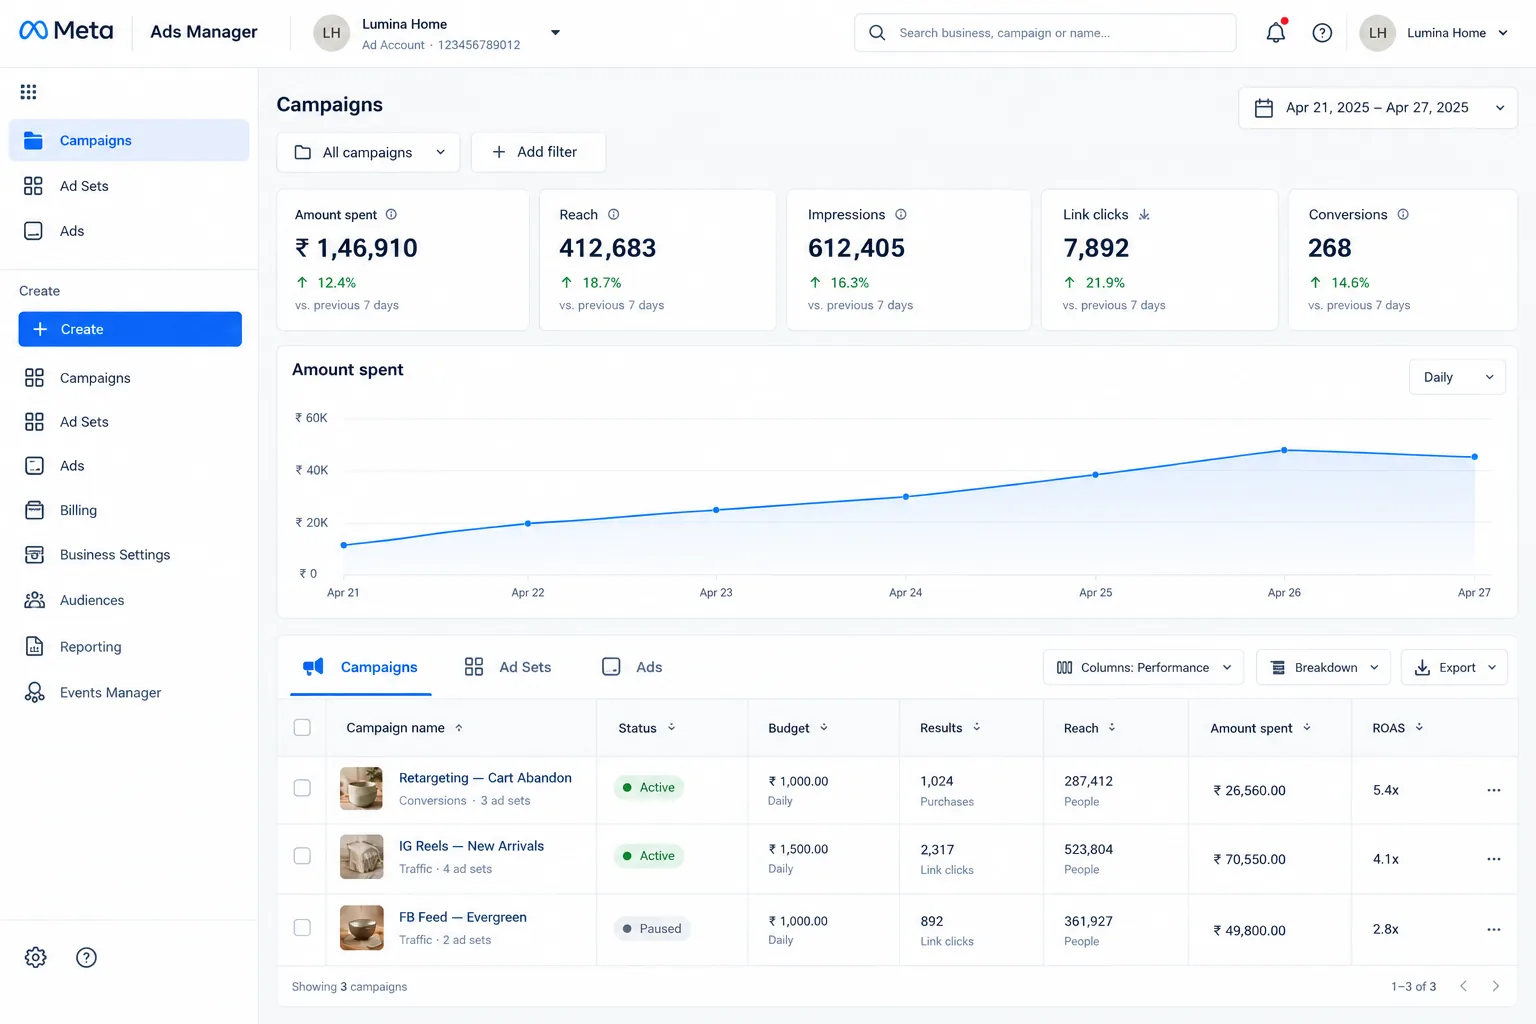Click help icon at sidebar bottom
This screenshot has width=1536, height=1024.
[x=87, y=957]
